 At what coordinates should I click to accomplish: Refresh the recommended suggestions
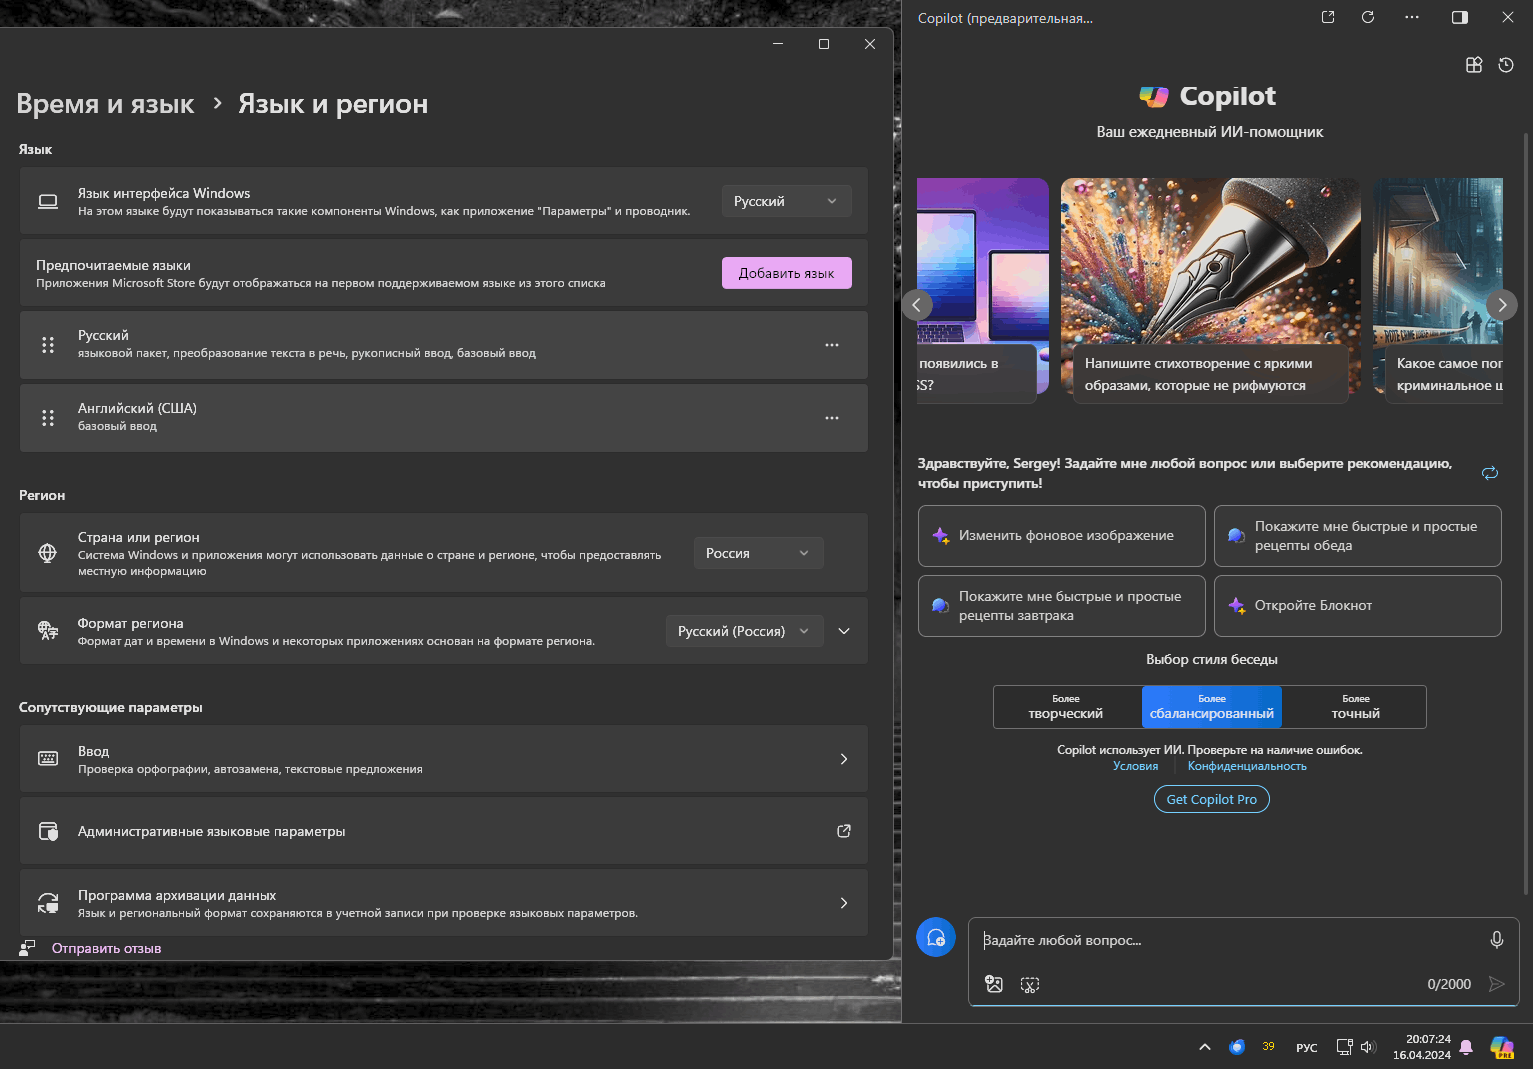tap(1490, 473)
